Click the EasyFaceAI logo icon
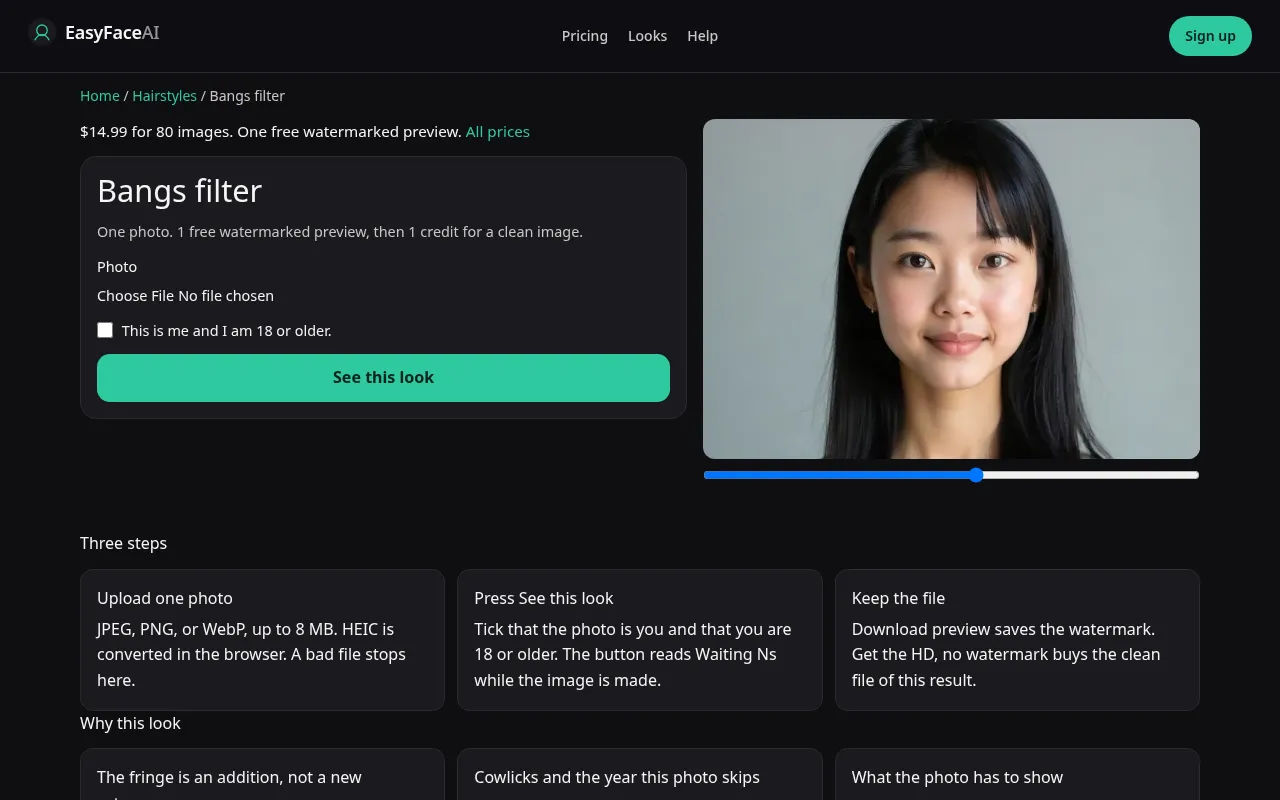 click(x=42, y=33)
